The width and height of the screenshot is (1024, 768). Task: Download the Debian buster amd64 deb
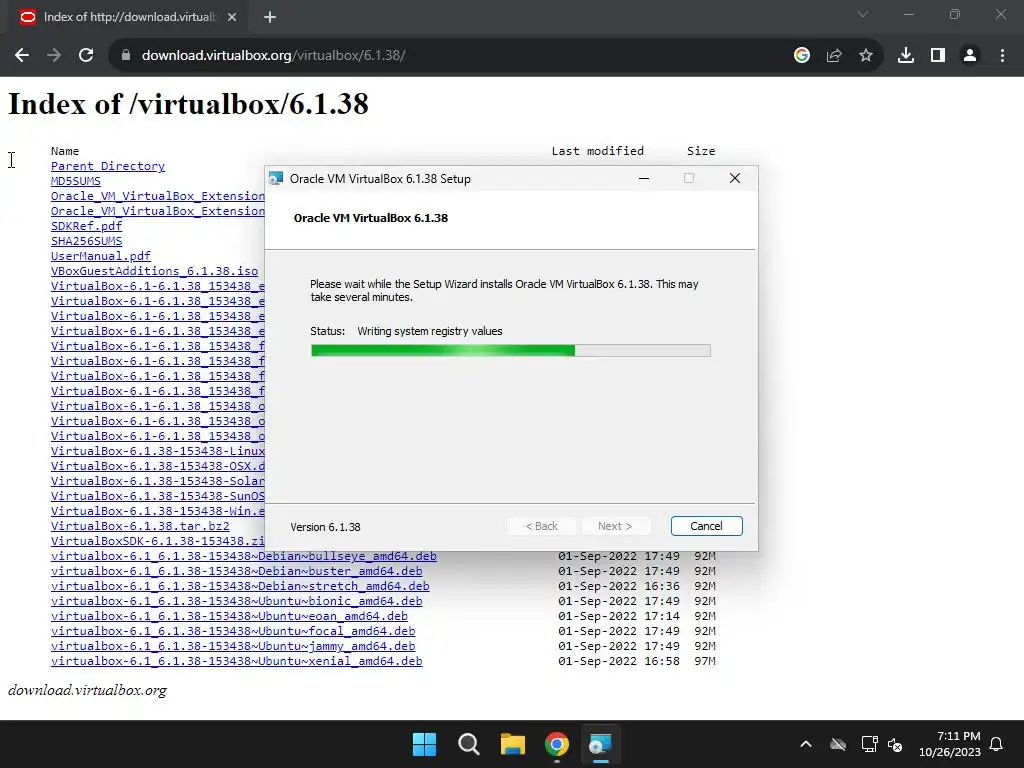[236, 571]
